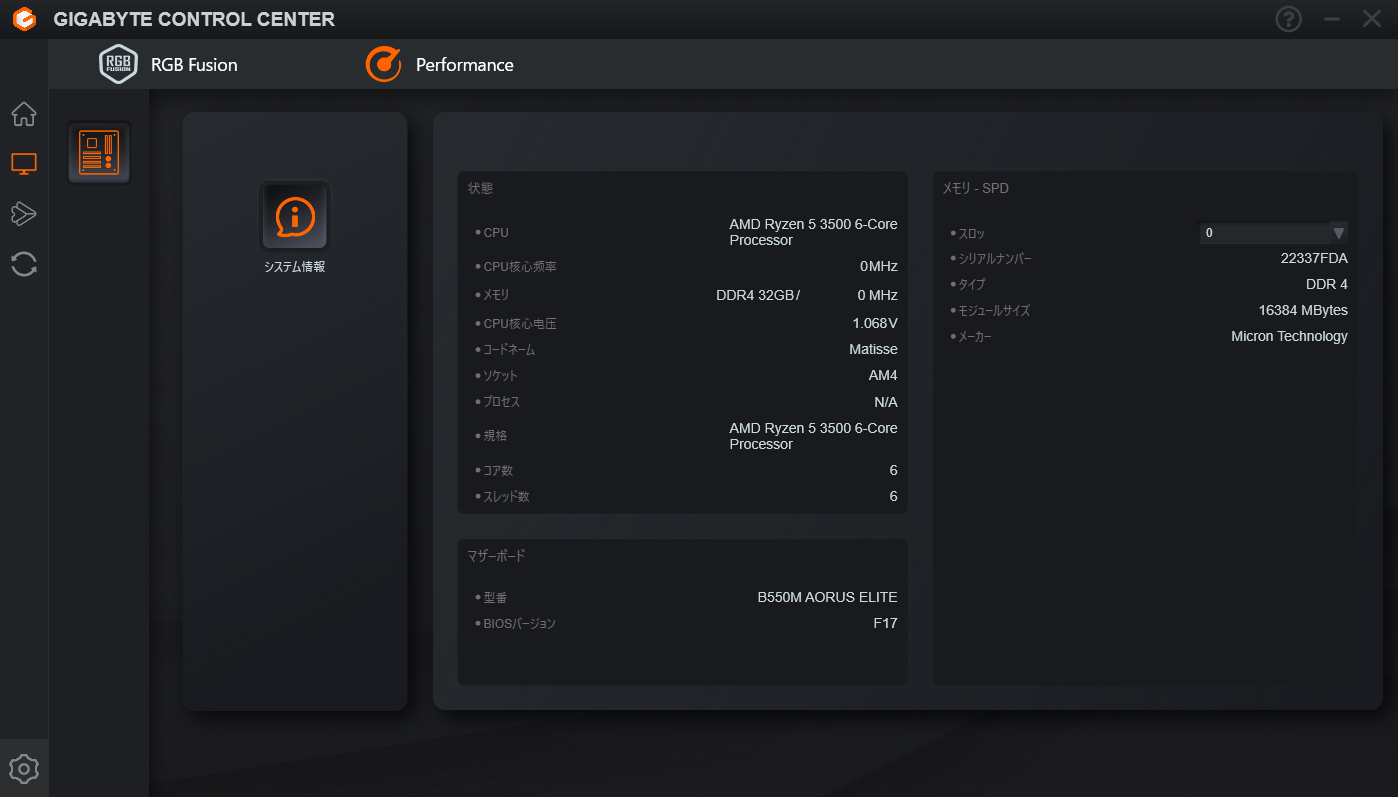The image size is (1398, 797).
Task: Click the モジュールサイズ label
Action: (x=994, y=310)
